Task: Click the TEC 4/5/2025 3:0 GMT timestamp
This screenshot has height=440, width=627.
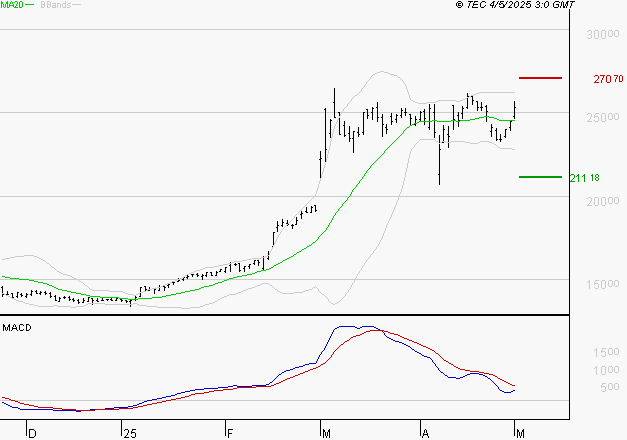Action: pos(515,4)
